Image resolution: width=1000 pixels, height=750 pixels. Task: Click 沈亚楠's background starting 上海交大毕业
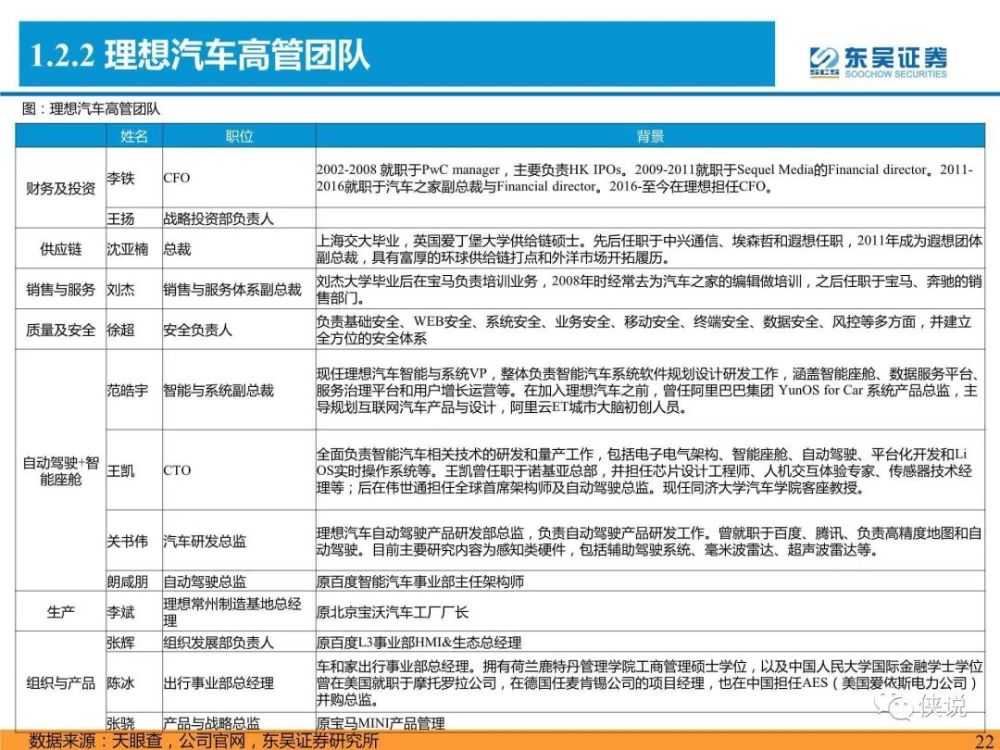point(649,249)
